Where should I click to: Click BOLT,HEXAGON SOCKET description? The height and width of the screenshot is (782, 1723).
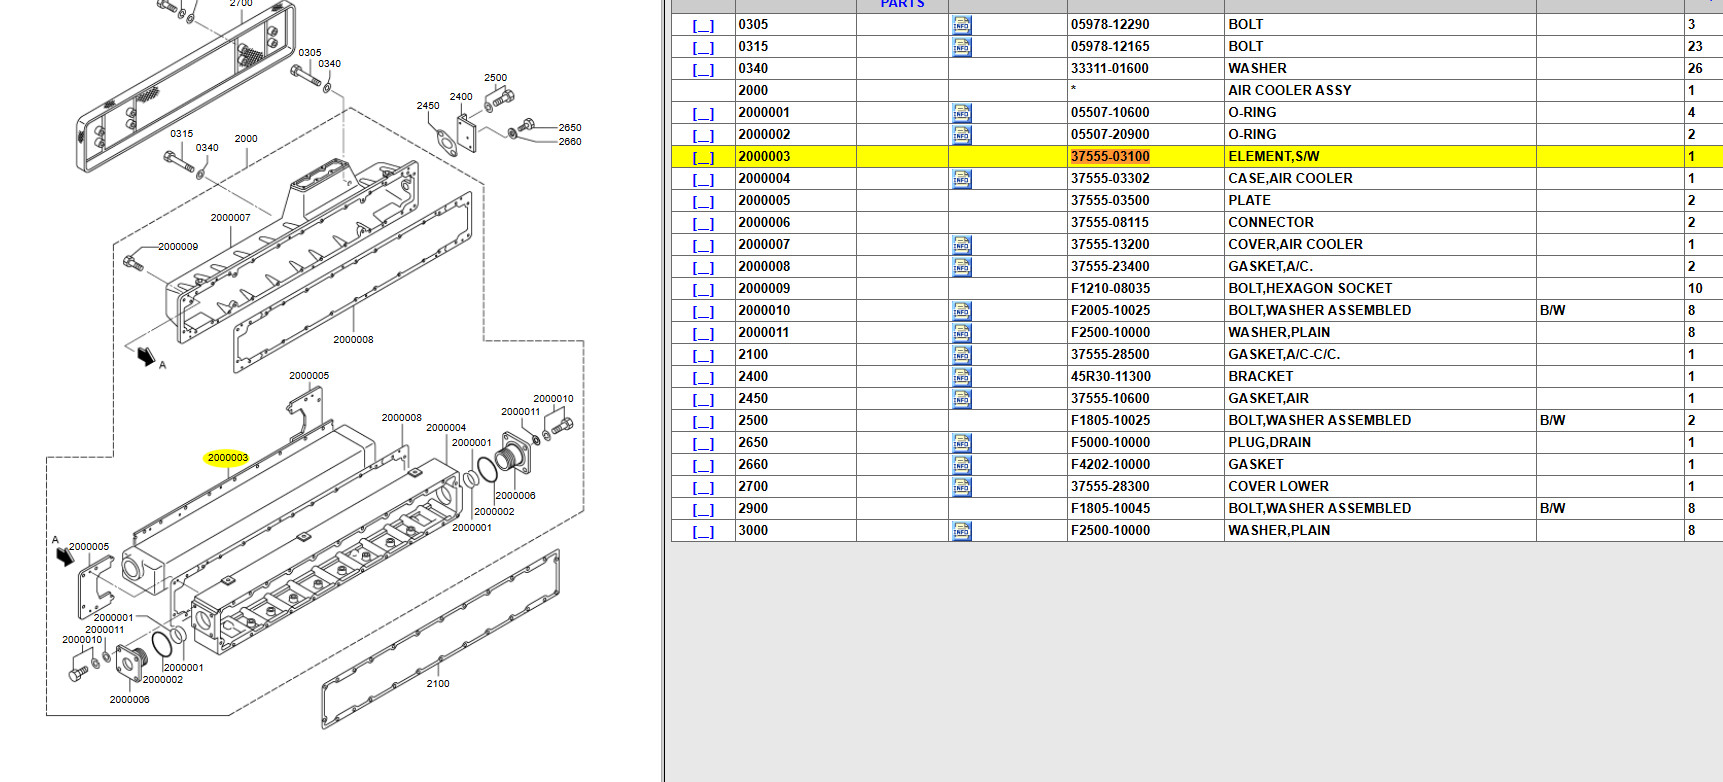pyautogui.click(x=1310, y=288)
